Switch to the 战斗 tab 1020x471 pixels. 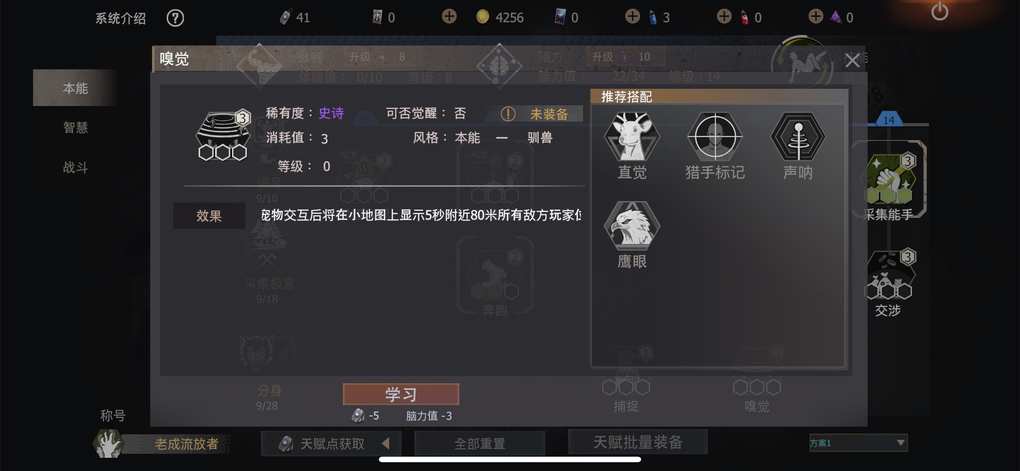[75, 168]
